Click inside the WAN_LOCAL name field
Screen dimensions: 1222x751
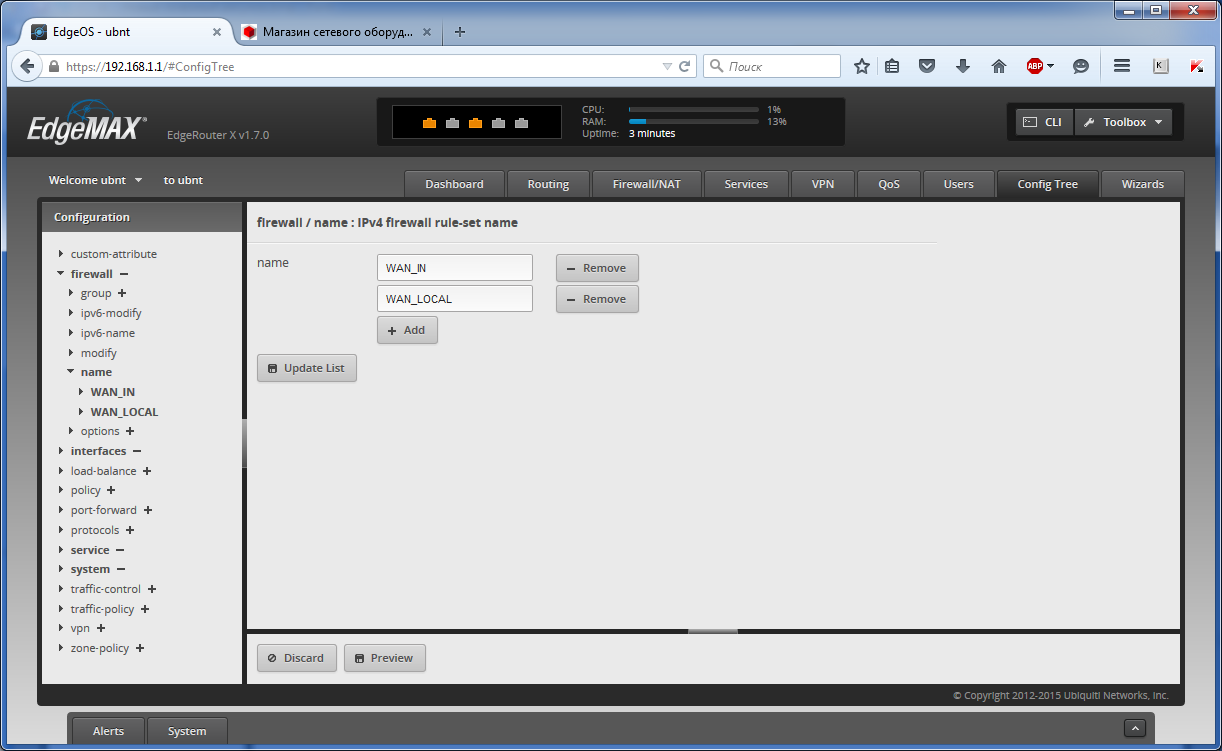pyautogui.click(x=454, y=298)
